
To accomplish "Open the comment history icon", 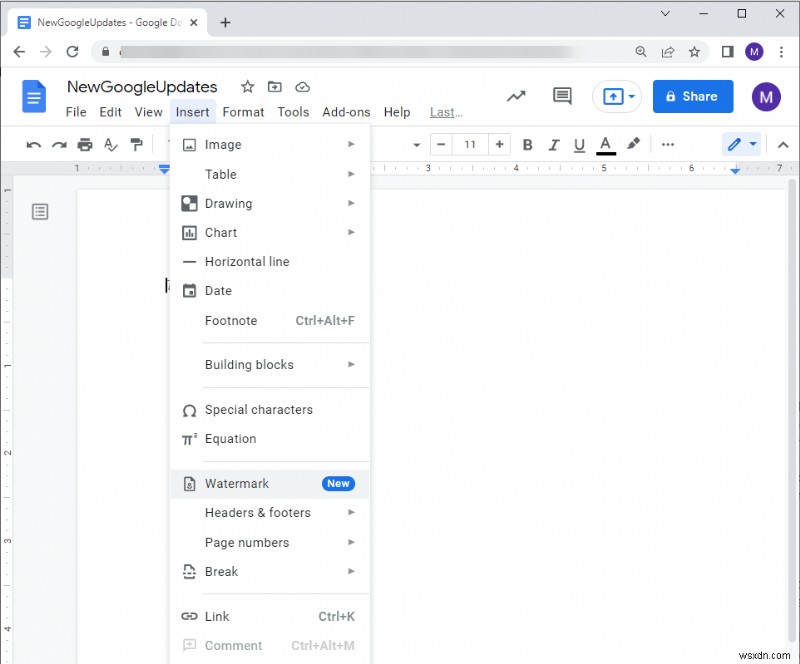I will pyautogui.click(x=561, y=96).
